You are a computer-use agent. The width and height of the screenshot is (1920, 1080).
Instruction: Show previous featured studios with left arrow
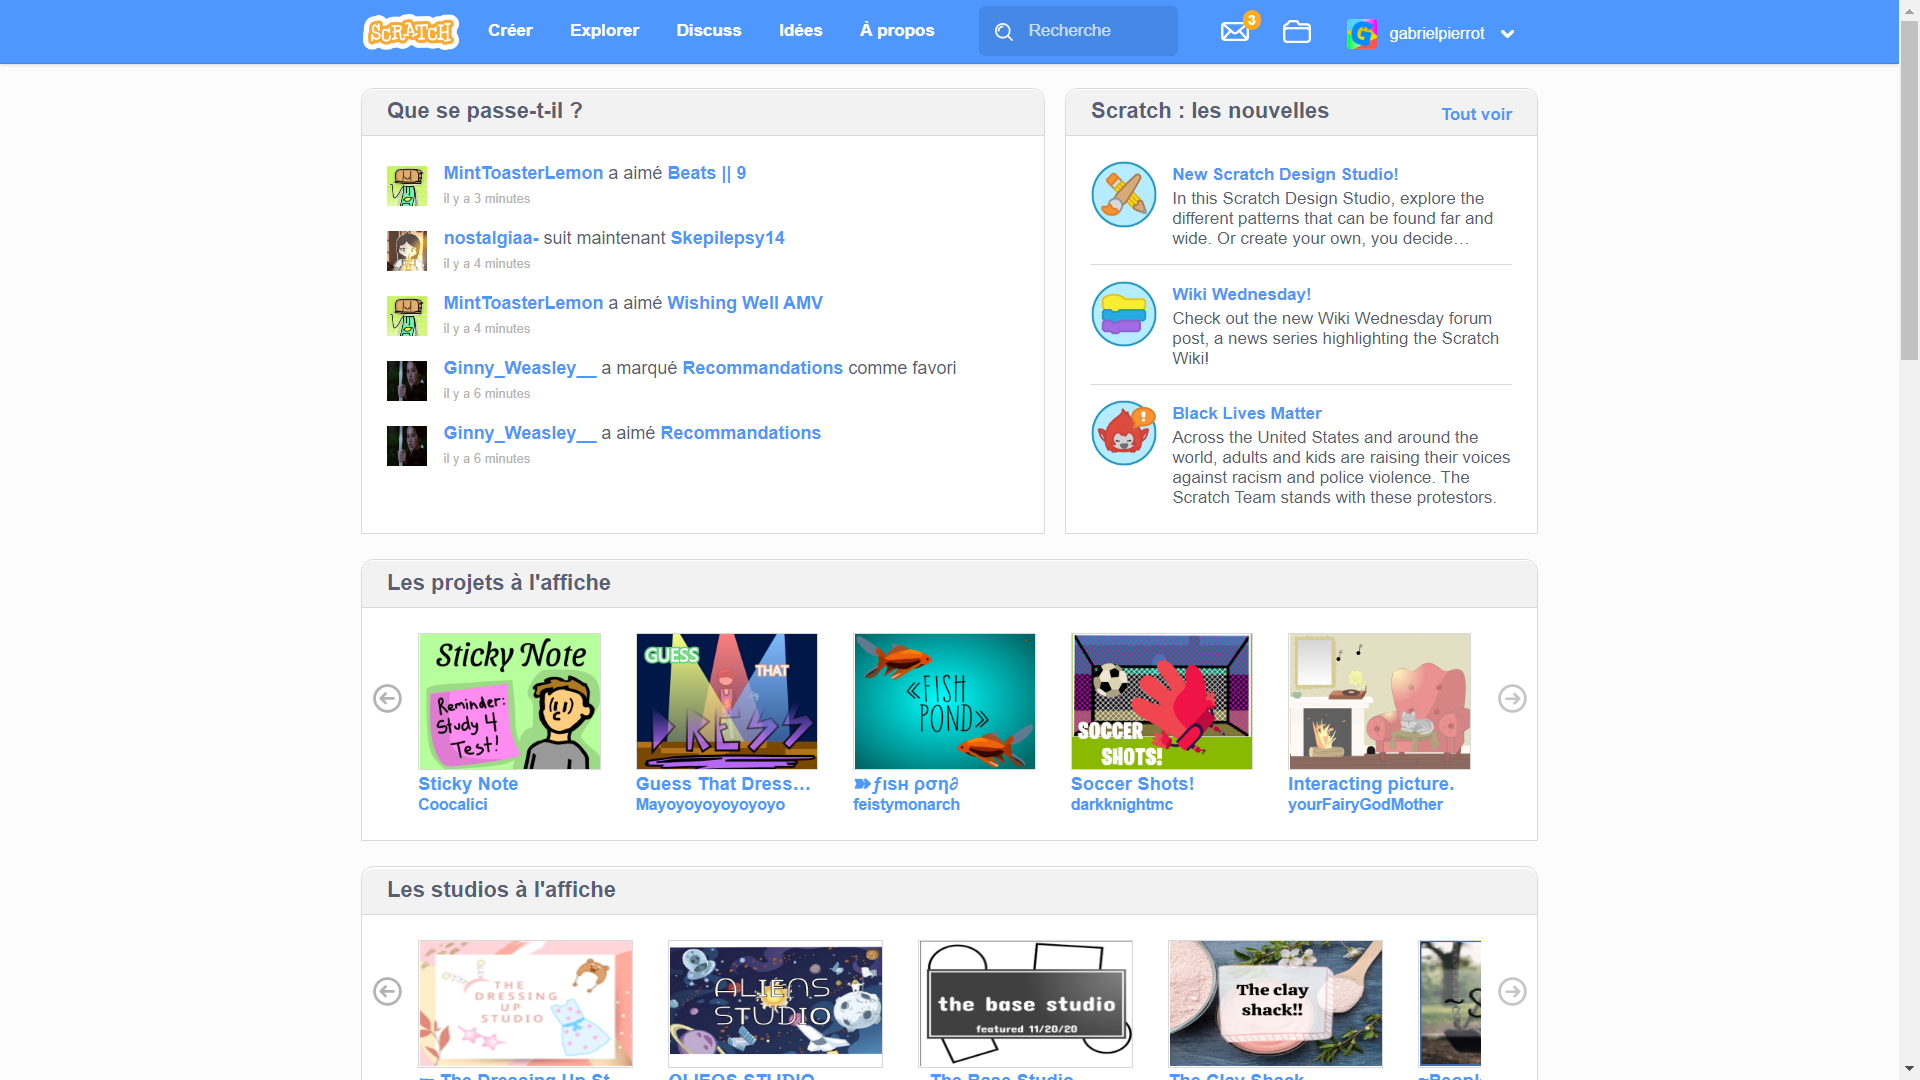pos(387,992)
